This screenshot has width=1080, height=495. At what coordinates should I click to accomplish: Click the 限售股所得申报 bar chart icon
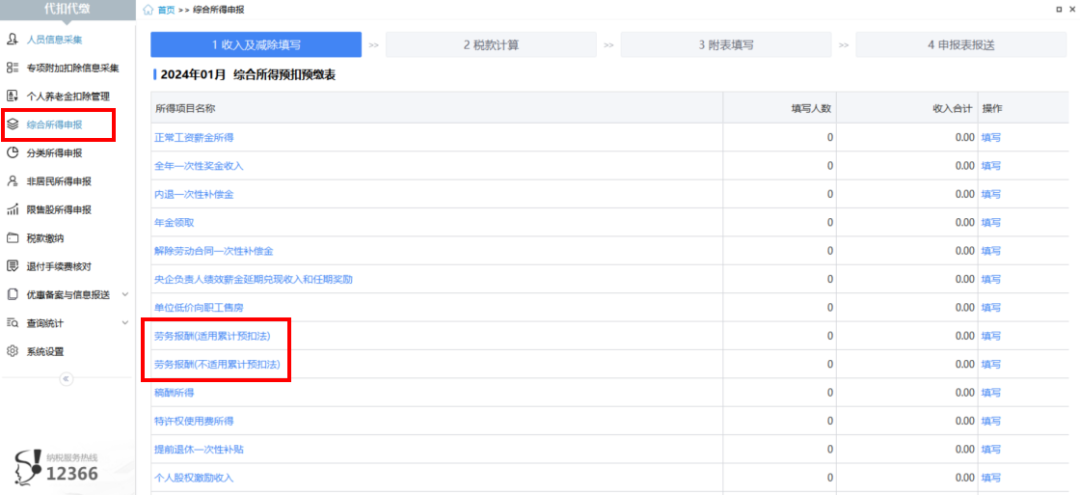[x=13, y=210]
